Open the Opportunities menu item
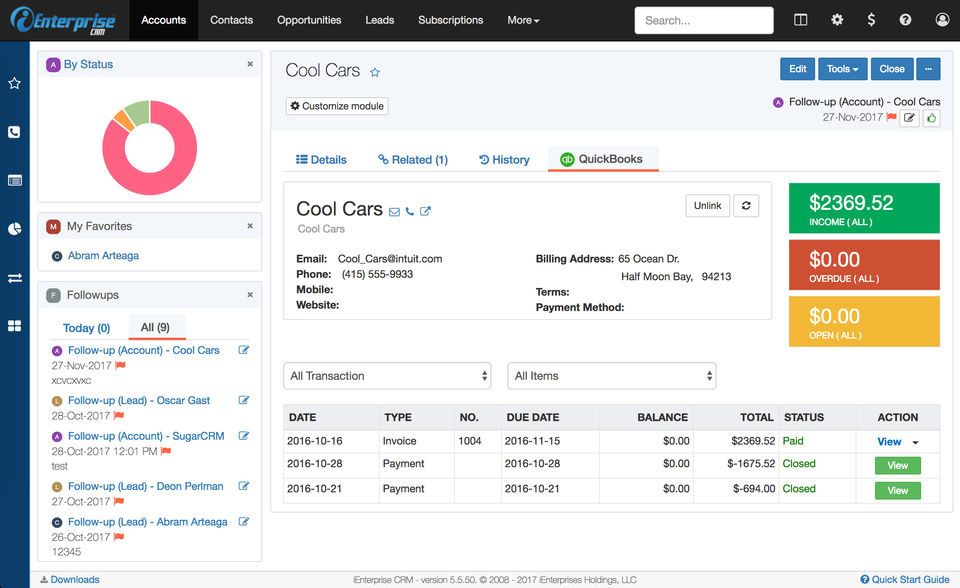The image size is (960, 588). pos(309,20)
